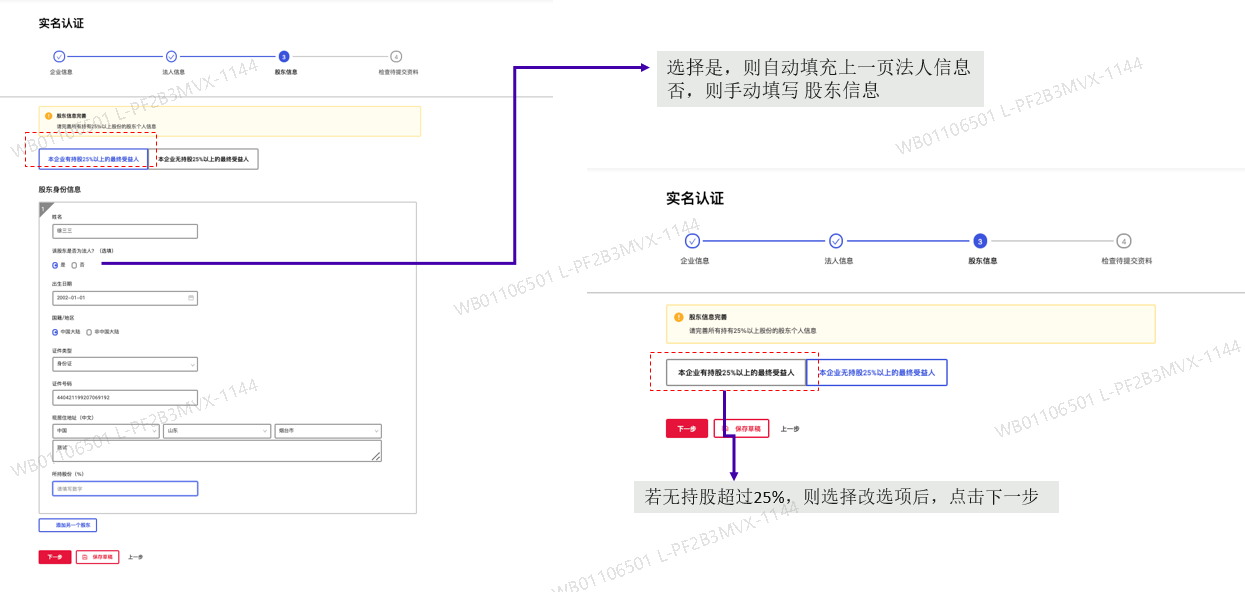This screenshot has height=592, width=1245.
Task: Click 上一步 link in left form
Action: click(135, 557)
